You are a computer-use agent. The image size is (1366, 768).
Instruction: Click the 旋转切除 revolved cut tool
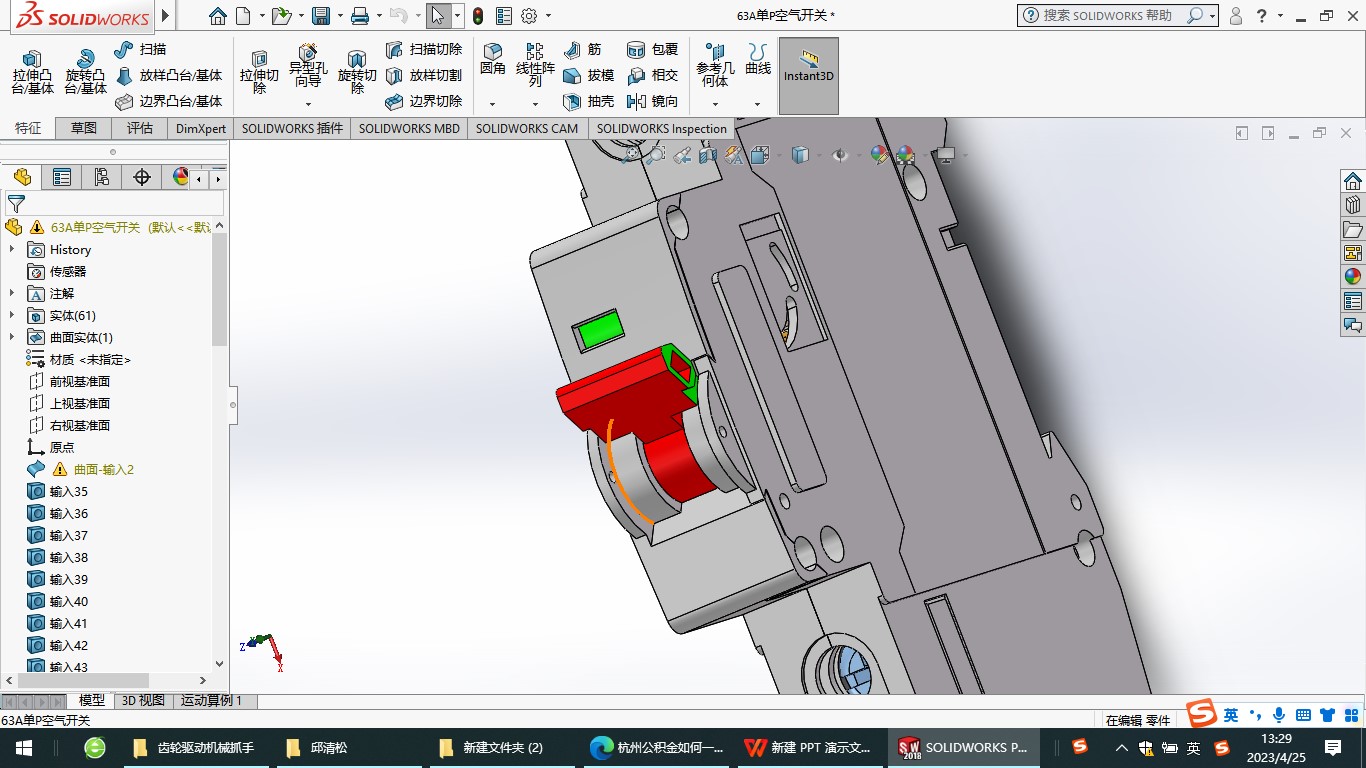click(357, 71)
